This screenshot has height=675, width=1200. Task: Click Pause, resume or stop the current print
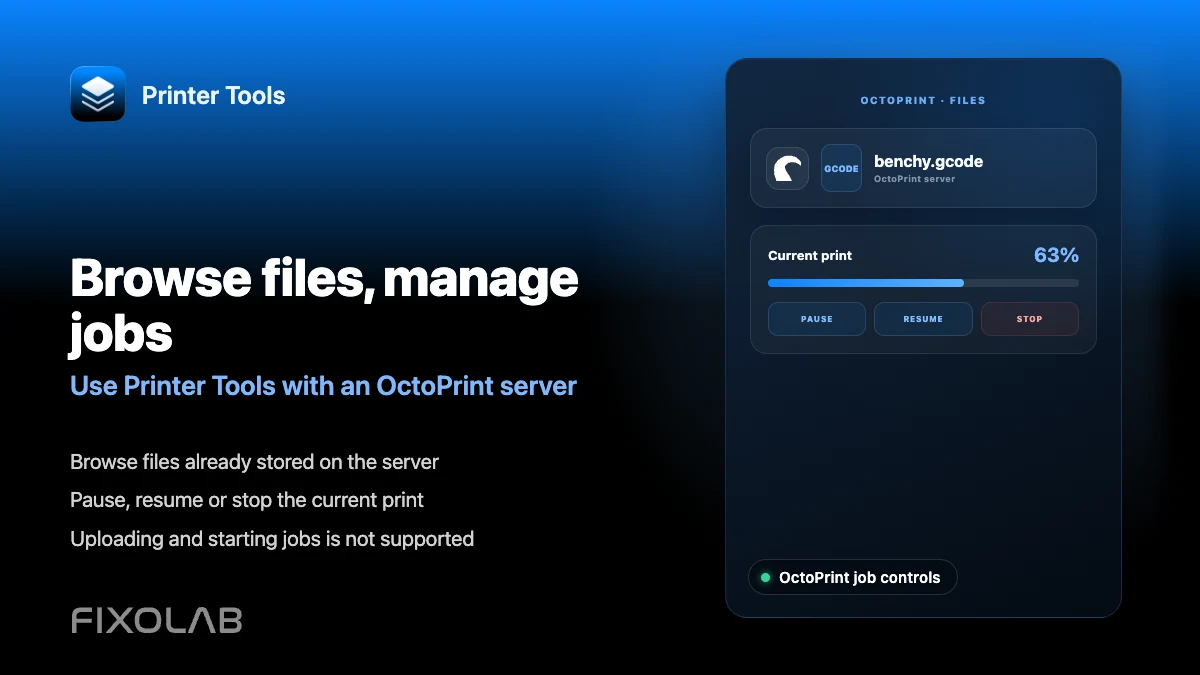coord(247,500)
